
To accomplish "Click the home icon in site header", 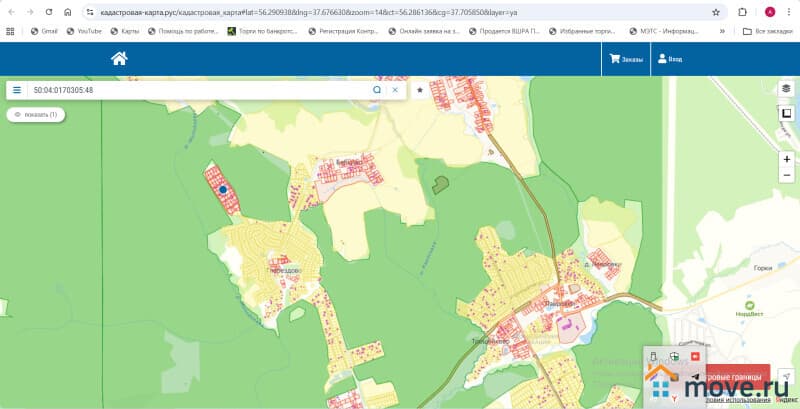I will (x=119, y=59).
